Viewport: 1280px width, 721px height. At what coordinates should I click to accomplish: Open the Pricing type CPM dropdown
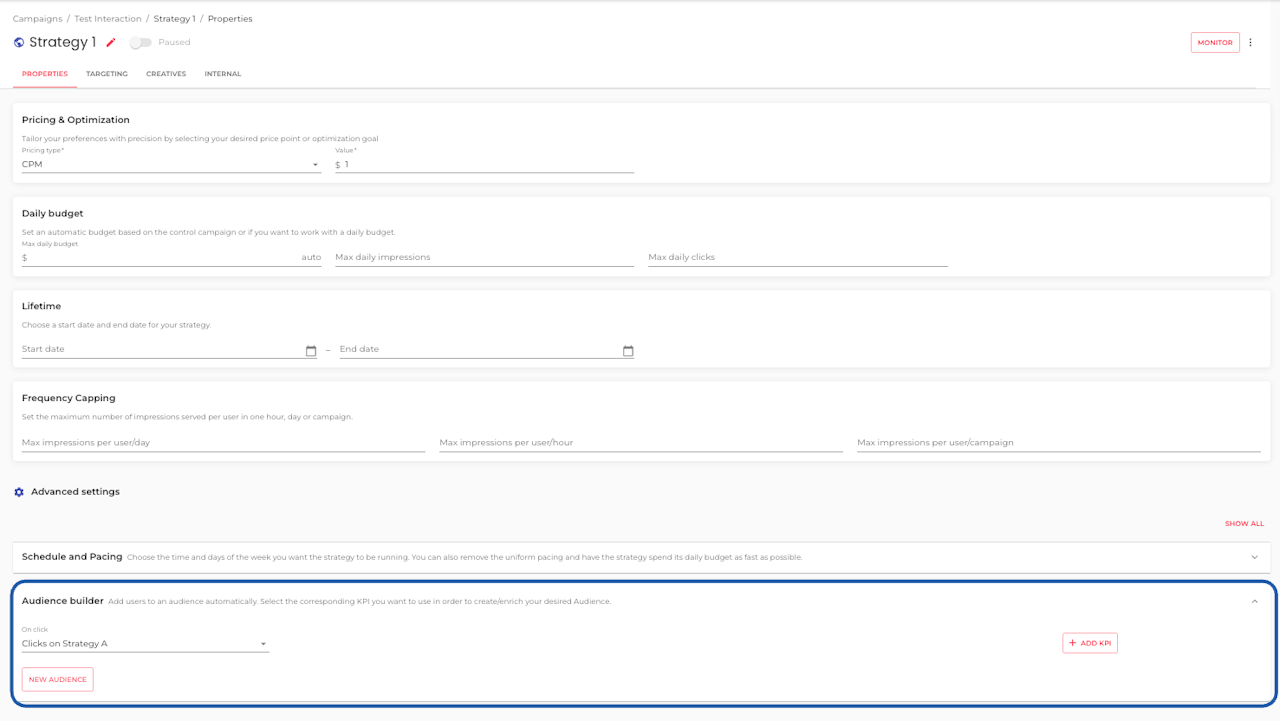[x=171, y=164]
